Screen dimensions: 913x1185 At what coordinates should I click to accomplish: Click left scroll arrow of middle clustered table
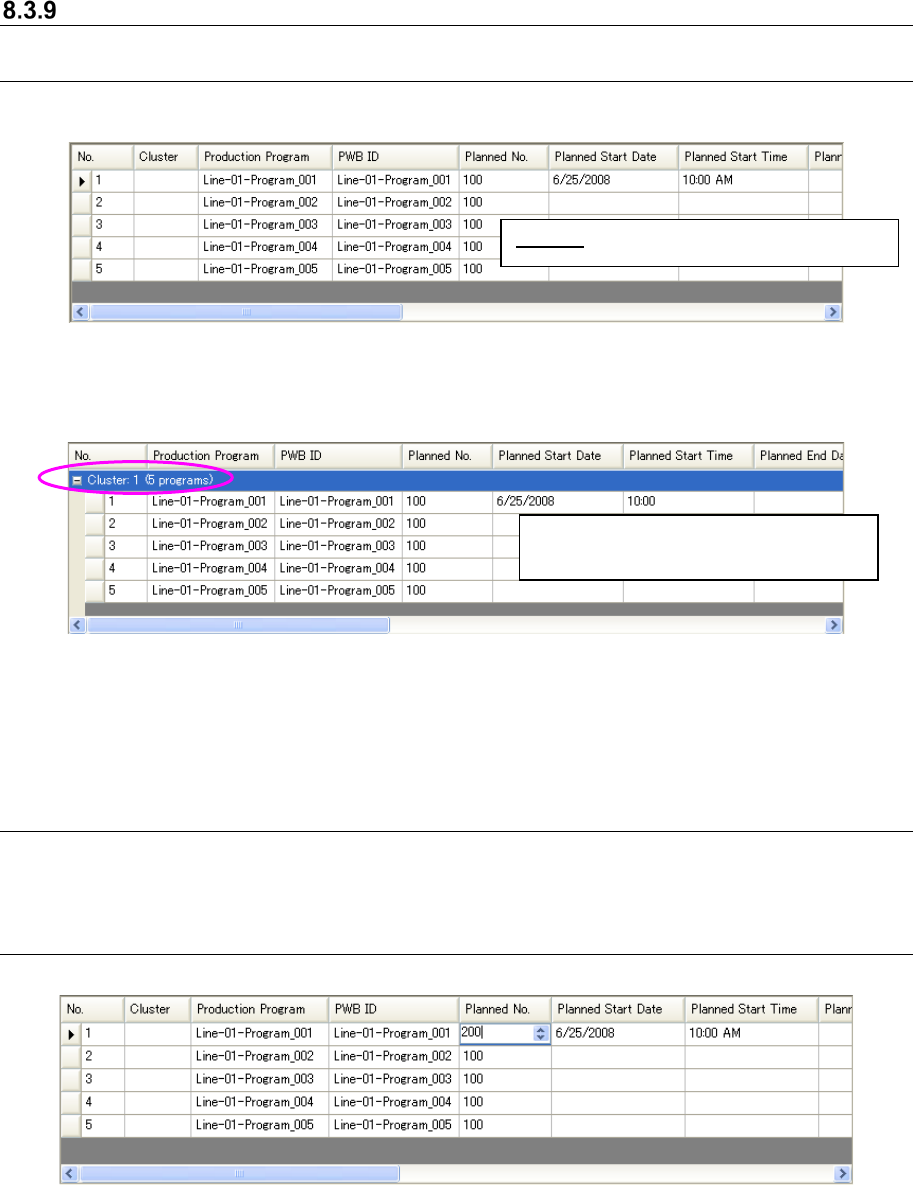77,625
